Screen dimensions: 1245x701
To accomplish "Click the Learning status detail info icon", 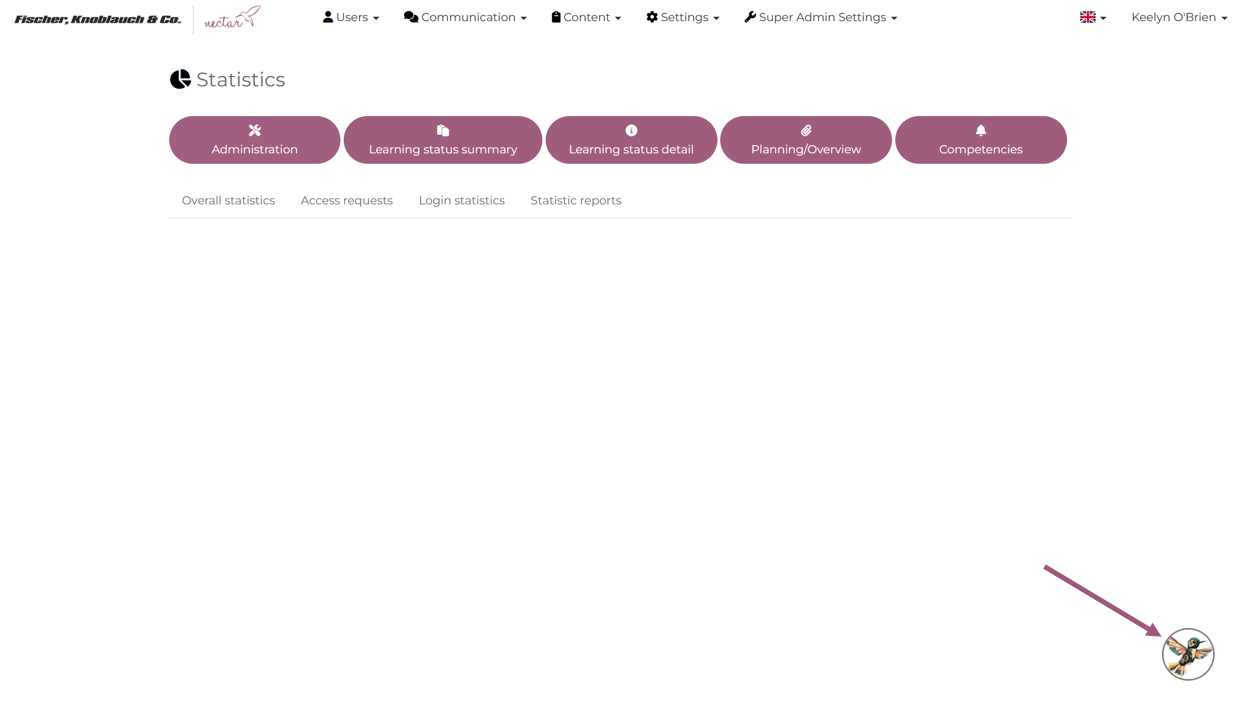I will (x=631, y=130).
